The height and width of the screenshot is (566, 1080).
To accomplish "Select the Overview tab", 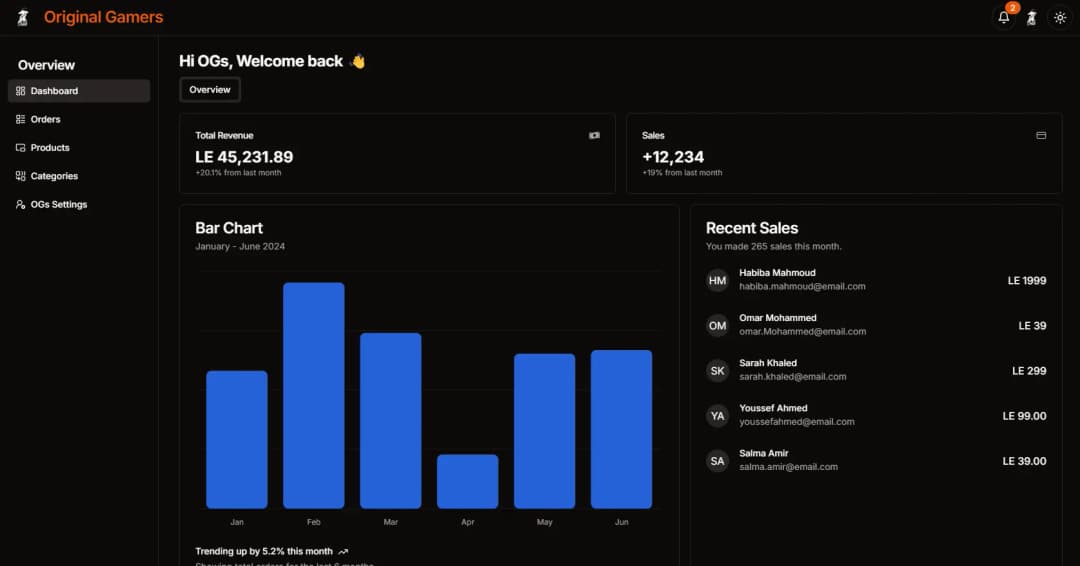I will pyautogui.click(x=210, y=90).
